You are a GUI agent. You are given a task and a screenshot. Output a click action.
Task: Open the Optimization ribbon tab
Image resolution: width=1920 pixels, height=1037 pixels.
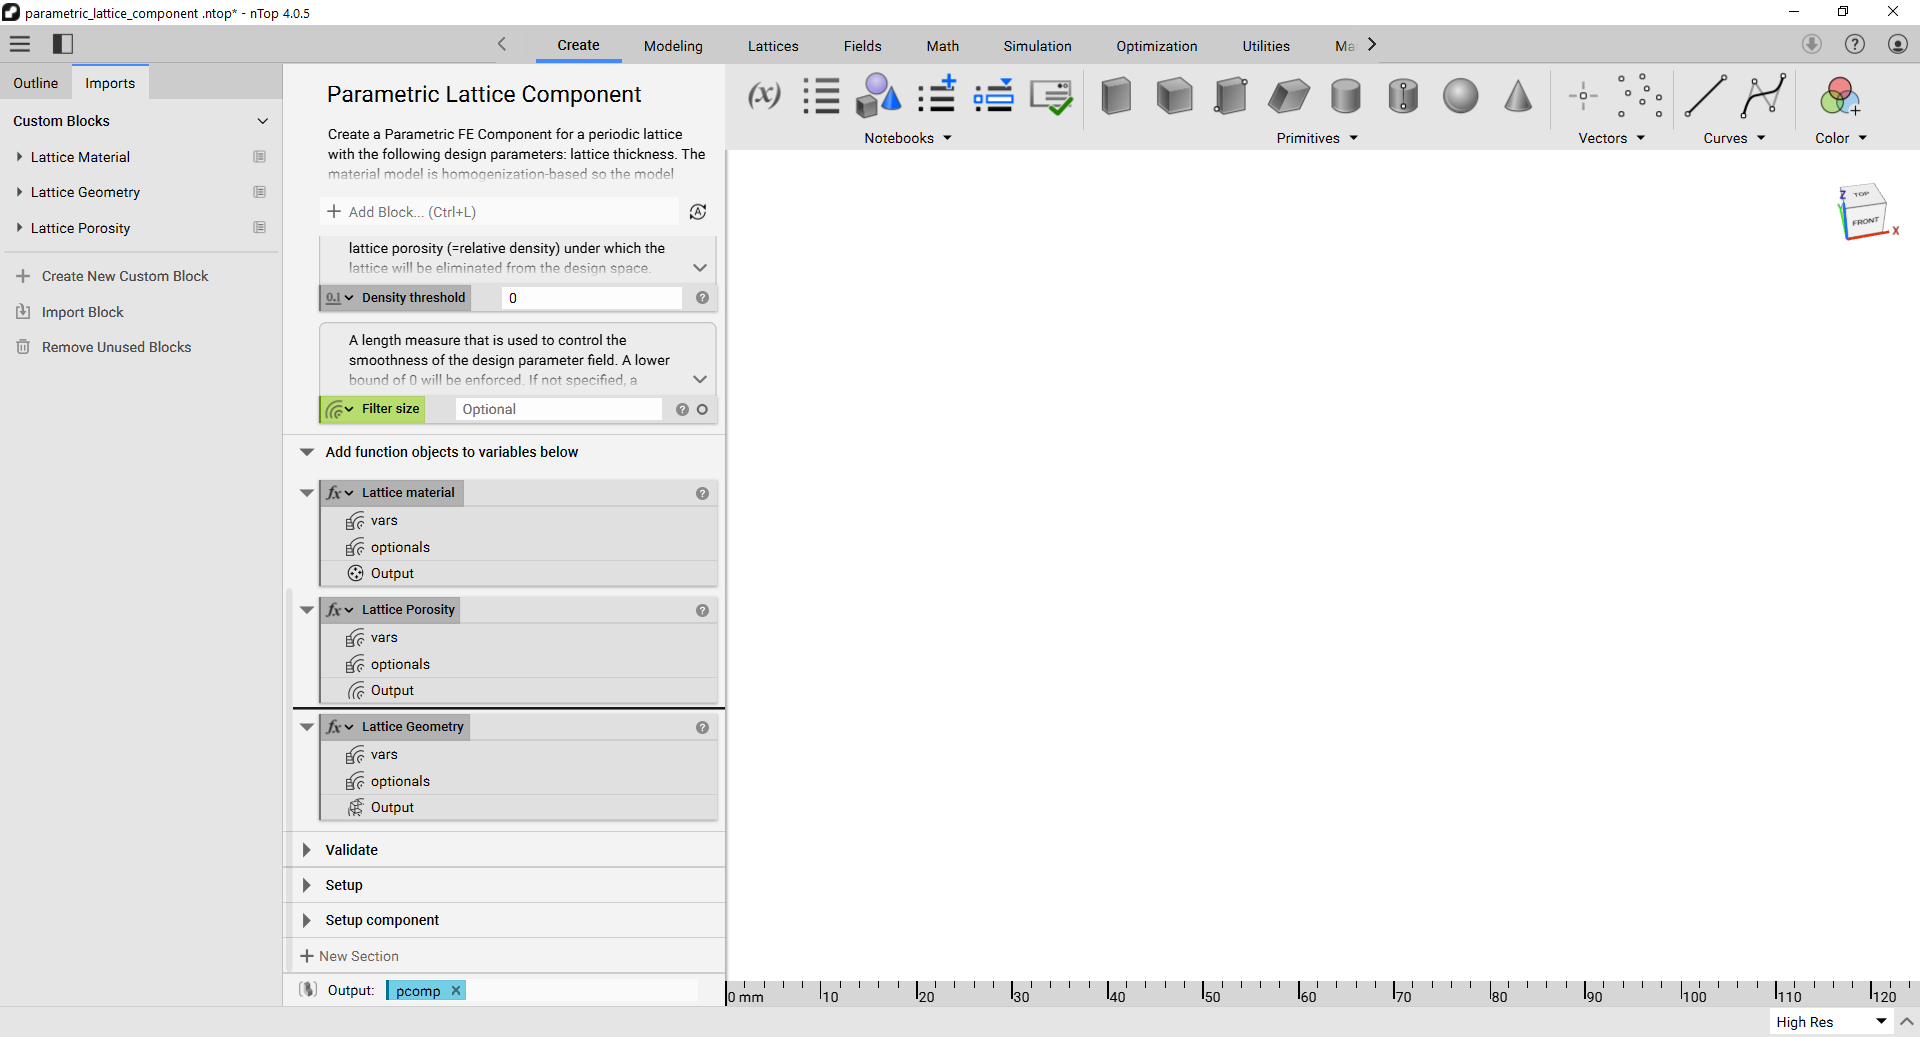tap(1156, 46)
